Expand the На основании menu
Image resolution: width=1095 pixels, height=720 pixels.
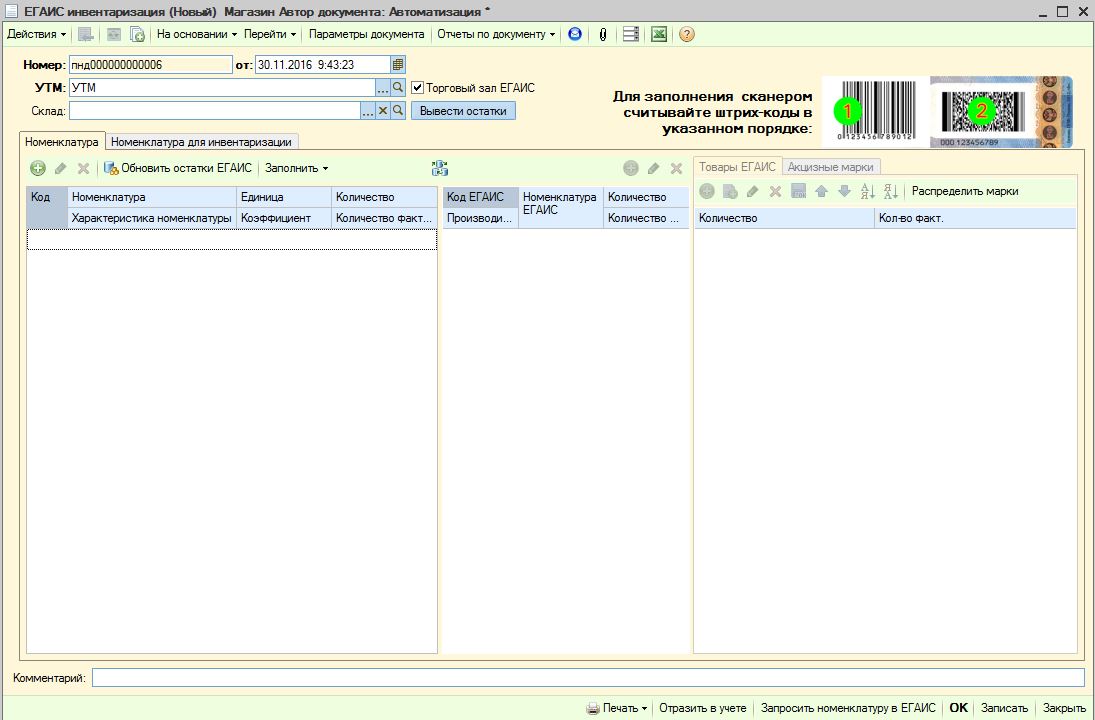coord(197,34)
